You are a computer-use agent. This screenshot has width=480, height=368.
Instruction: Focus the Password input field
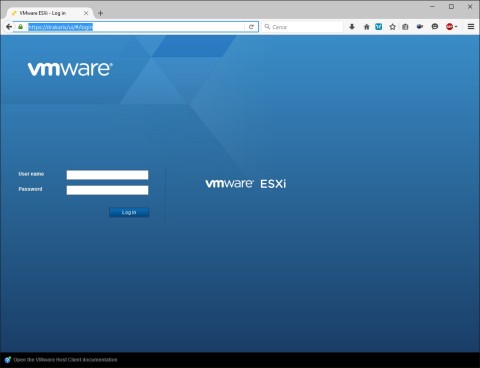[107, 190]
